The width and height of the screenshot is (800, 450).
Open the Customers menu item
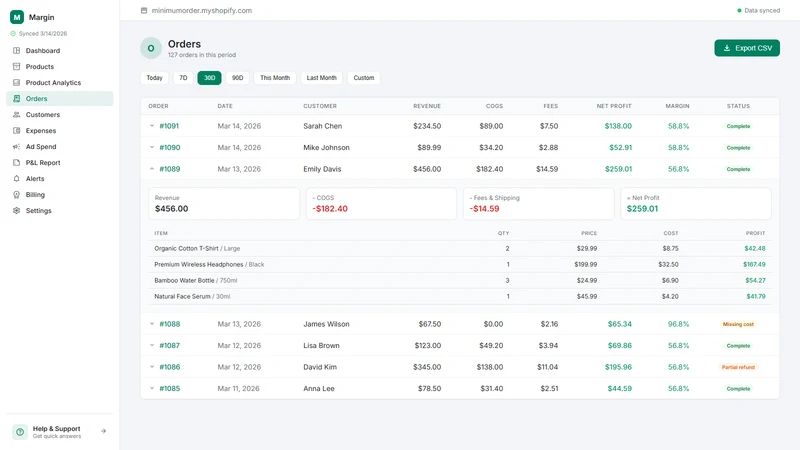click(x=43, y=115)
